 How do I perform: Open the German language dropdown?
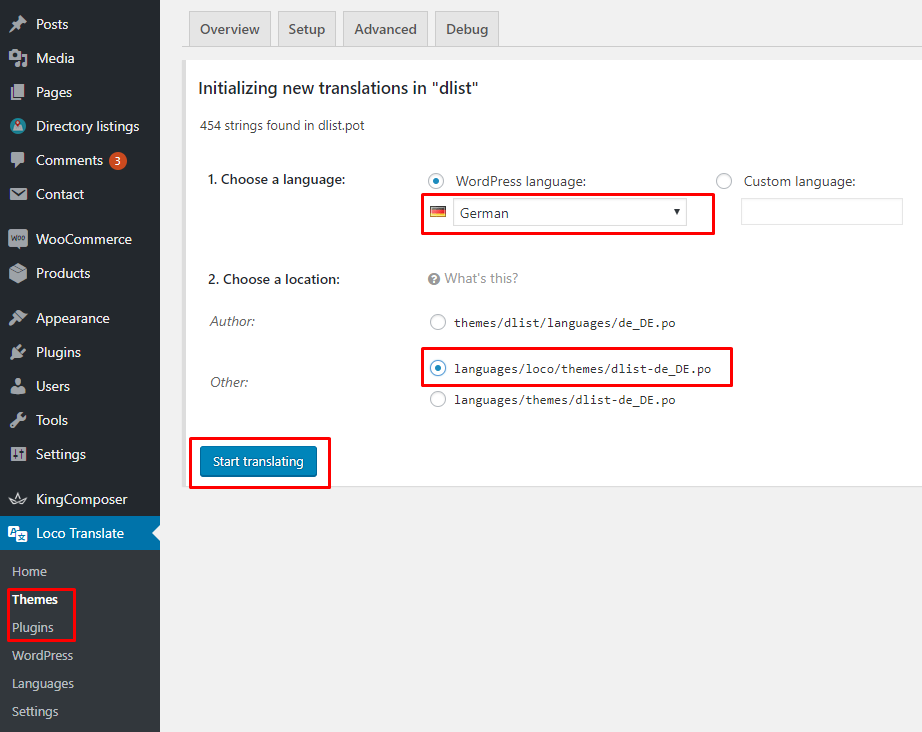pyautogui.click(x=569, y=213)
